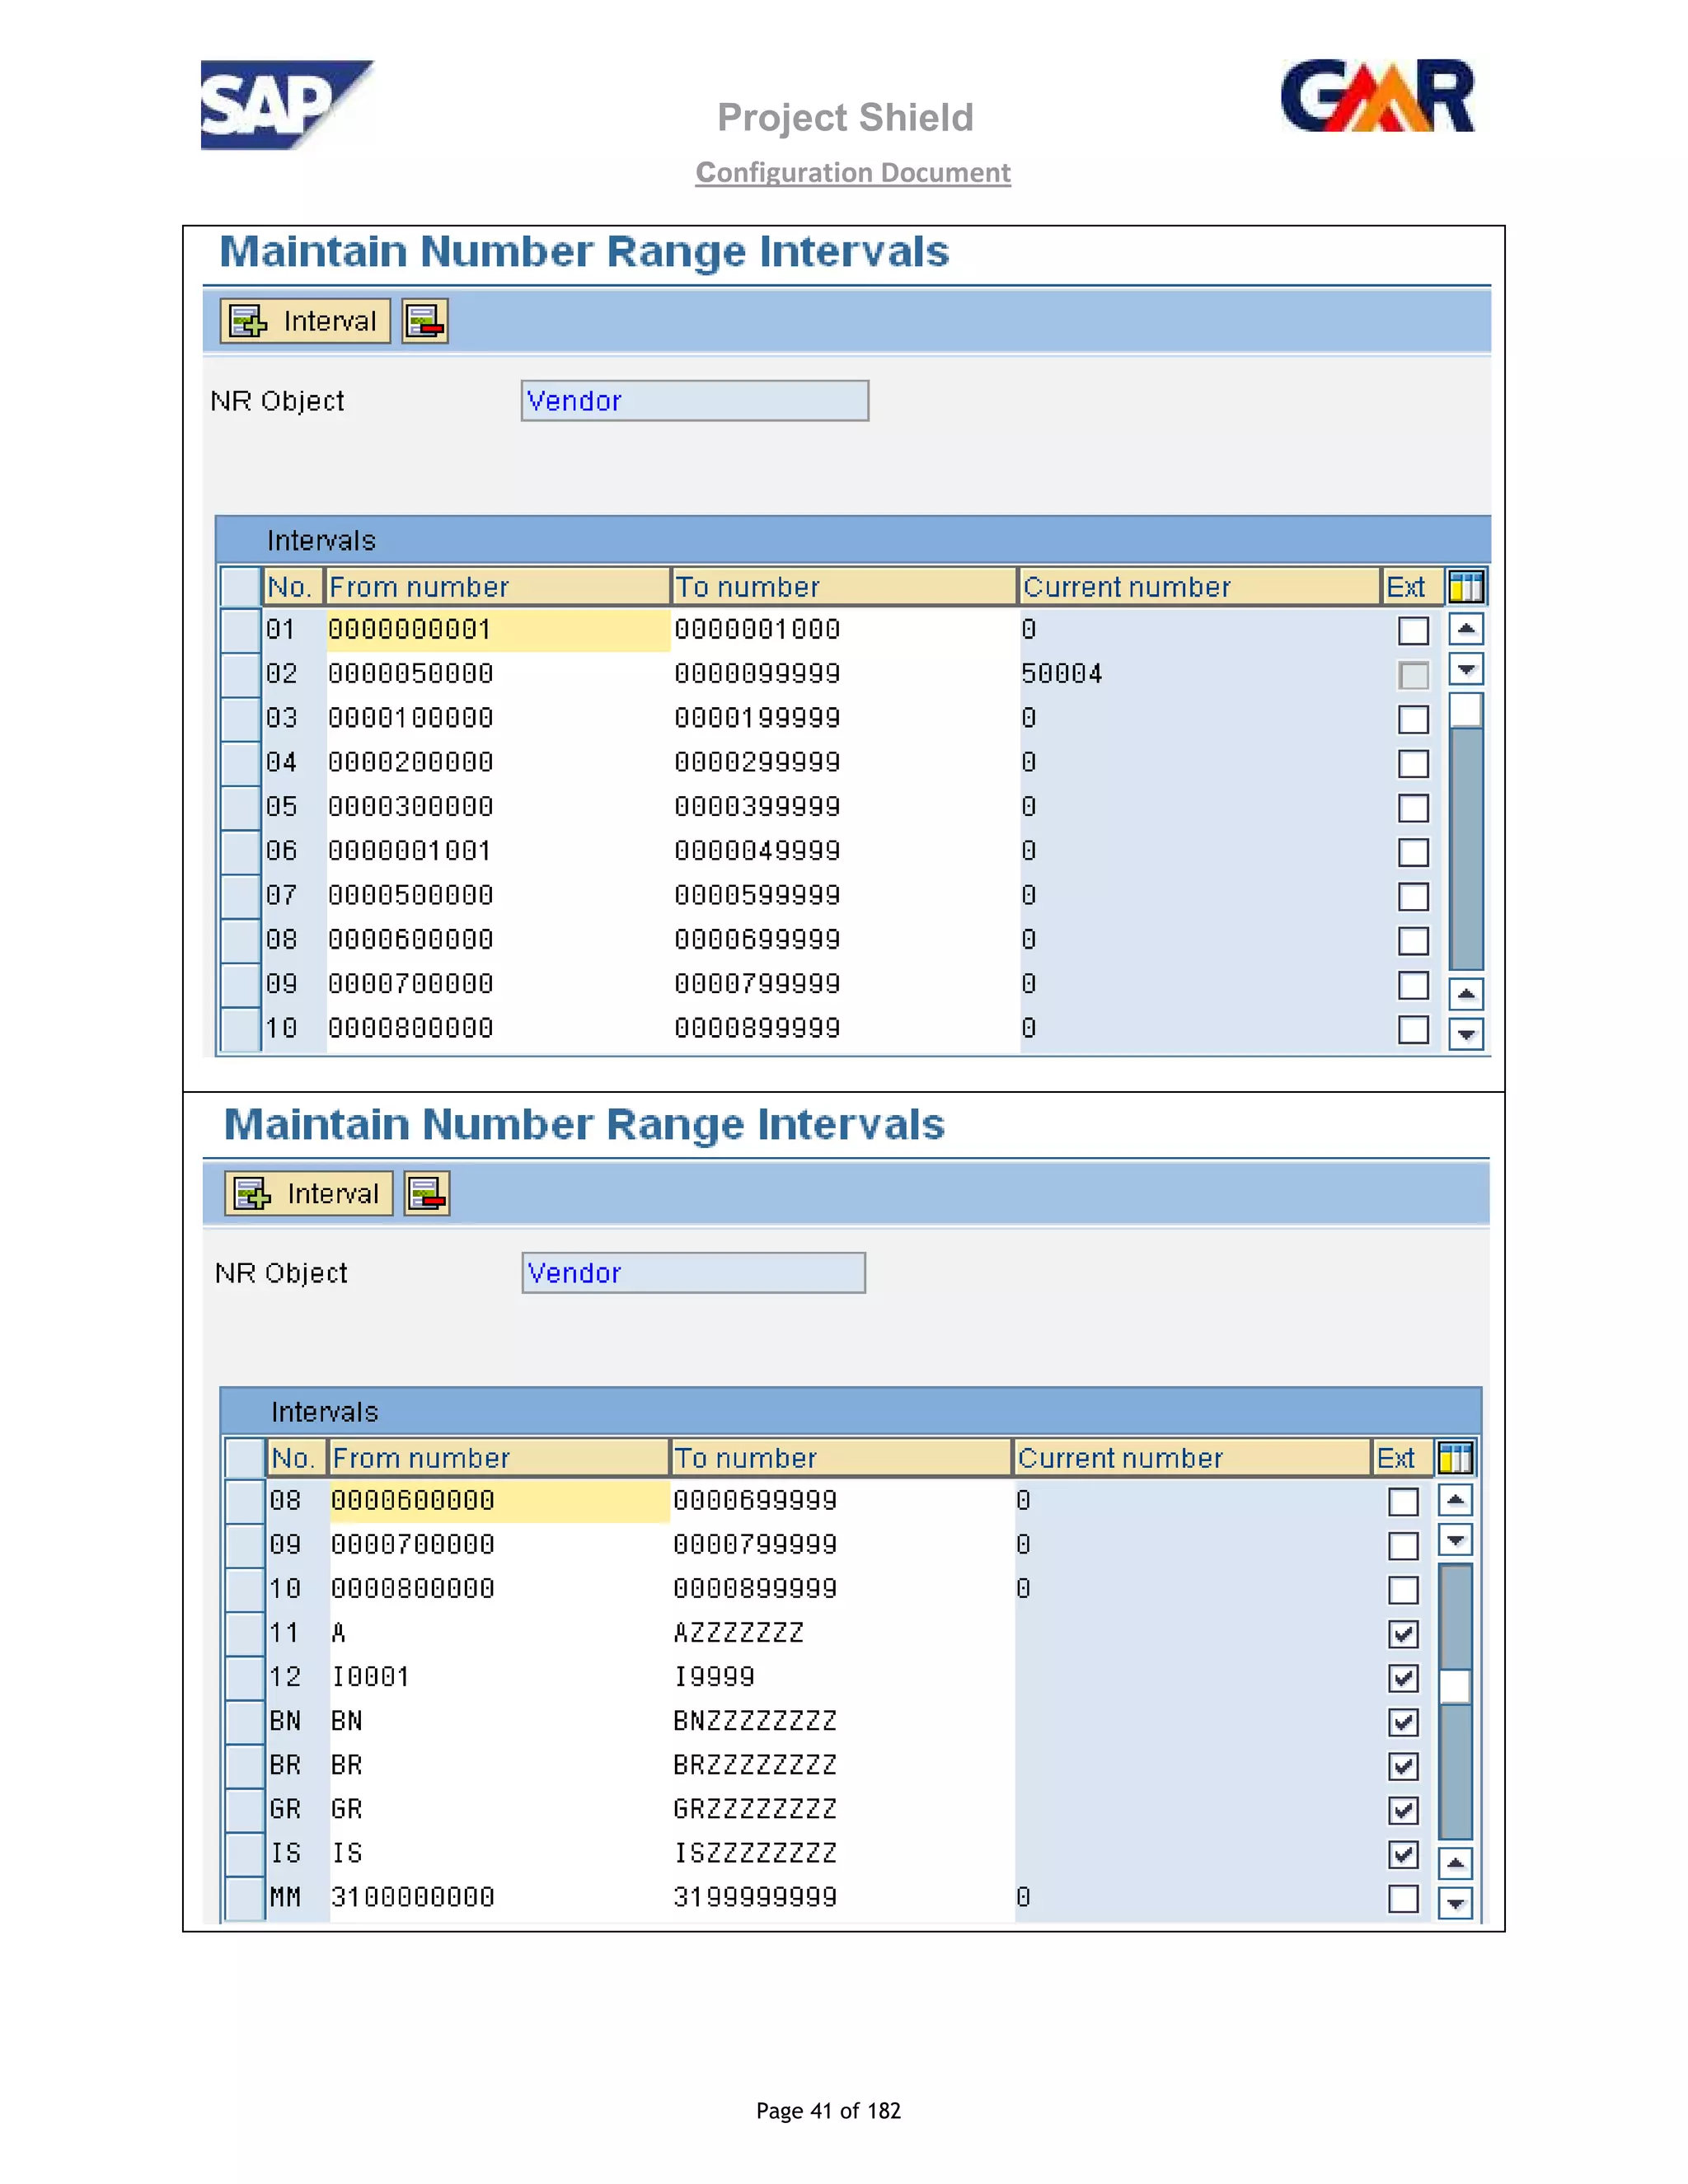This screenshot has height=2184, width=1688.
Task: Click To number I9999 cell
Action: pyautogui.click(x=842, y=1678)
